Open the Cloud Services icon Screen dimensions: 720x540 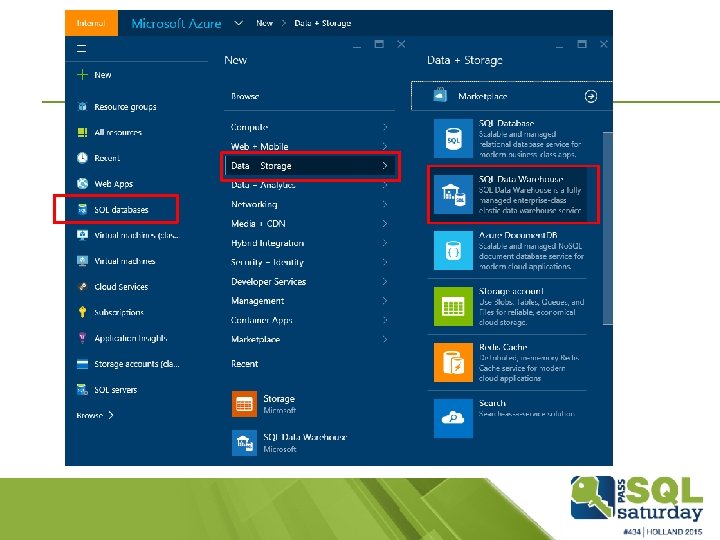click(x=82, y=287)
